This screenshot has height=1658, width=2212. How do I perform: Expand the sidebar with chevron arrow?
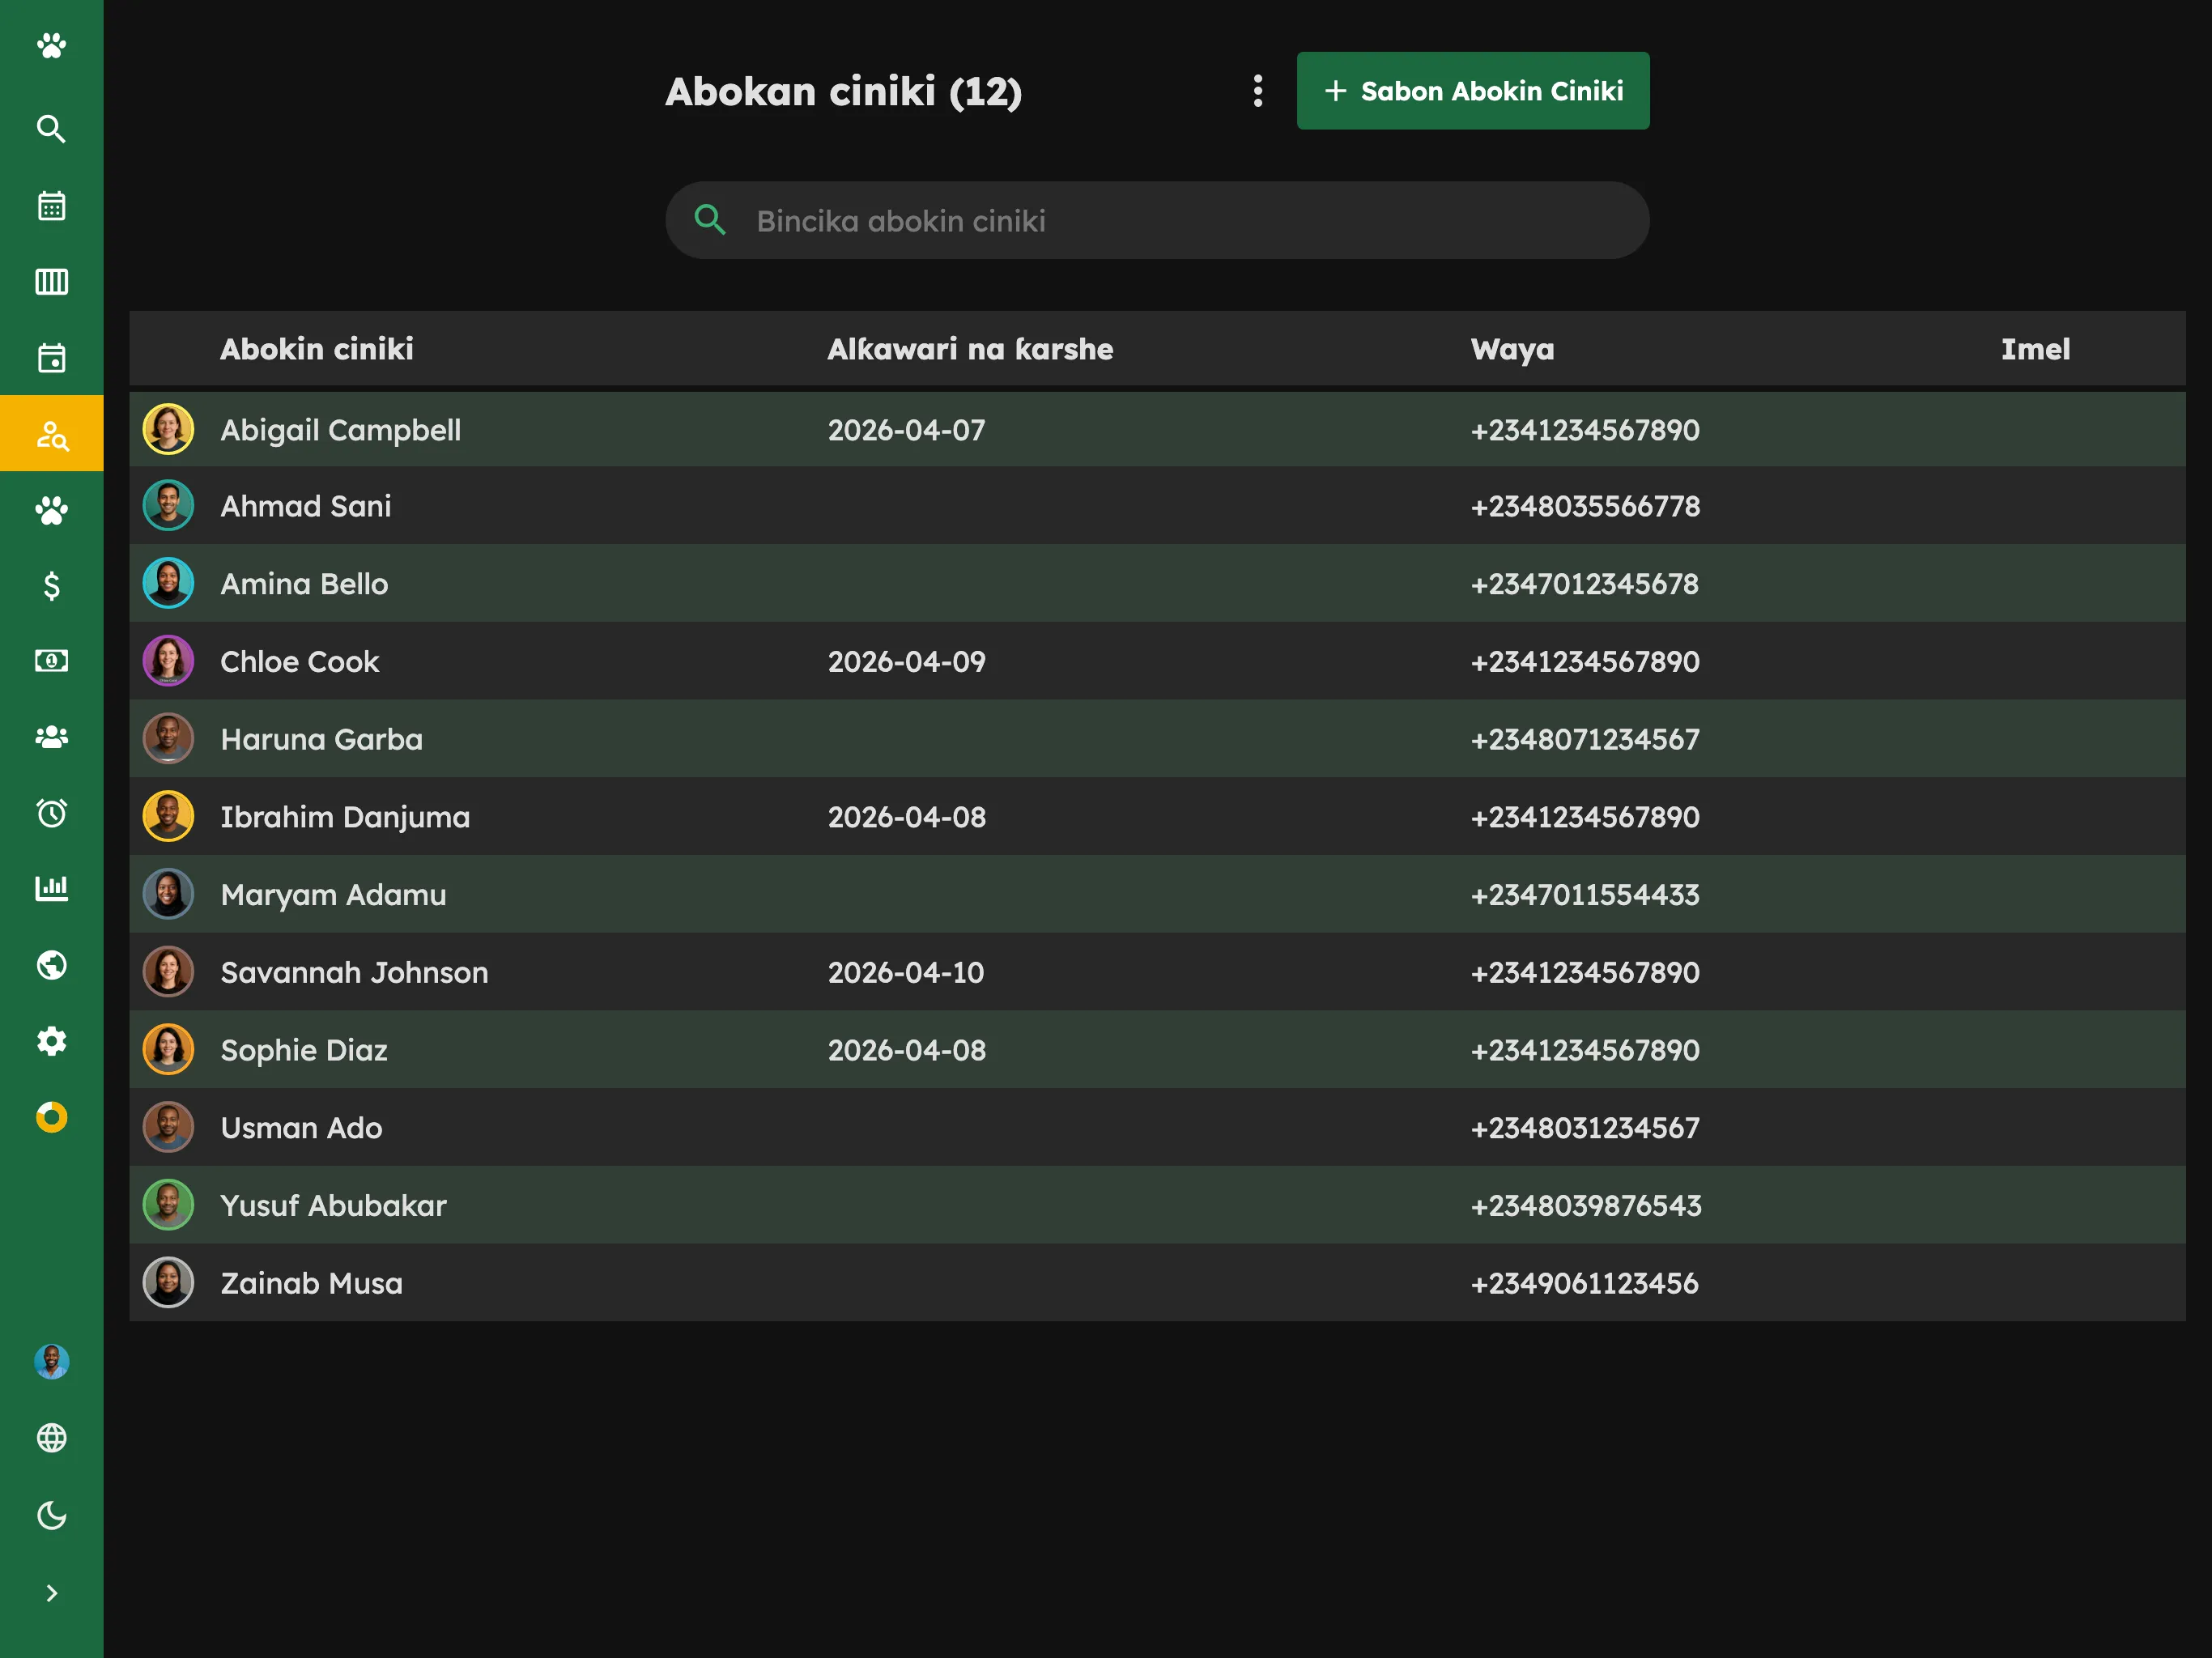51,1593
